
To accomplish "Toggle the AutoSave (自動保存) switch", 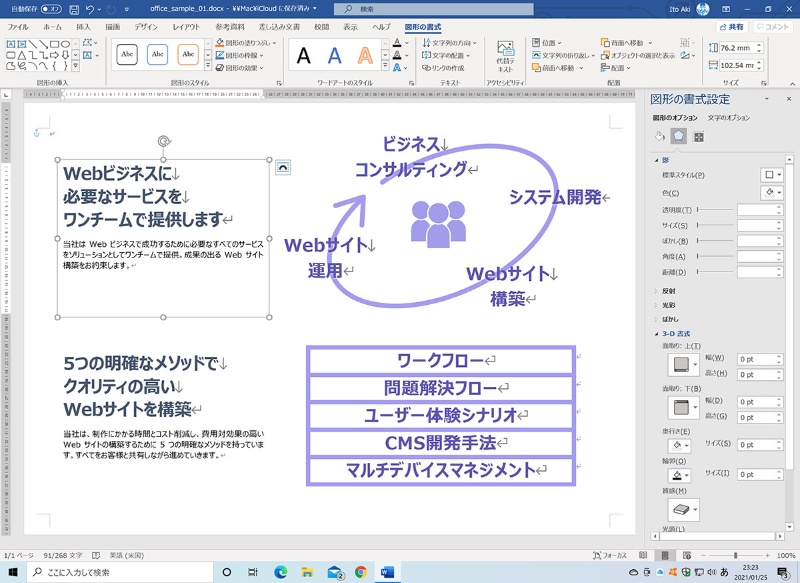I will click(x=51, y=9).
